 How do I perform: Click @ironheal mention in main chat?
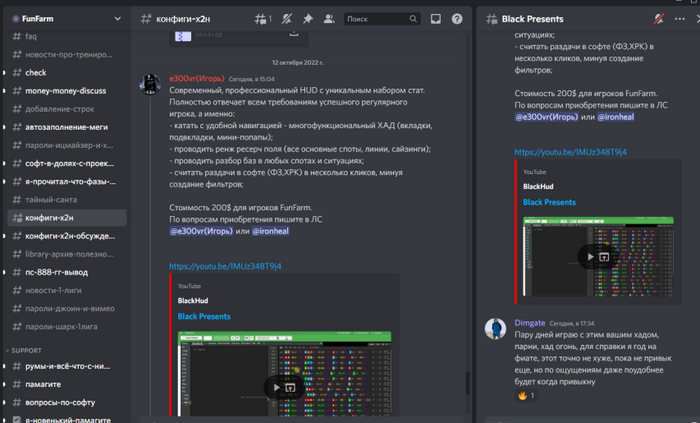[271, 231]
